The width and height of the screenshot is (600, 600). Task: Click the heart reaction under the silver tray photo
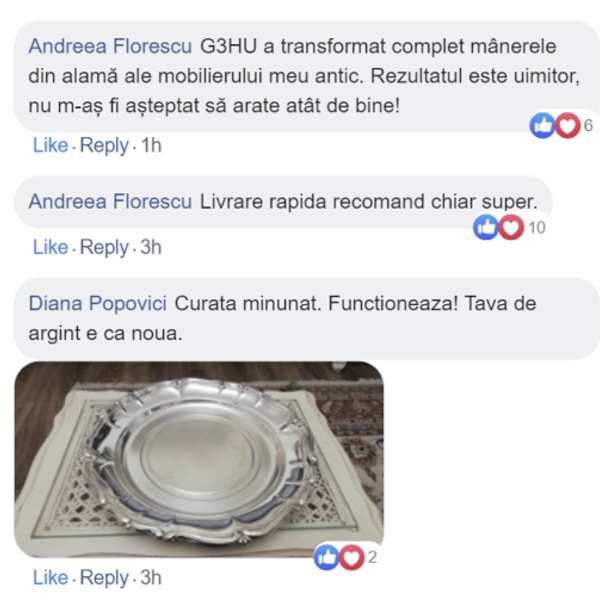tap(351, 558)
